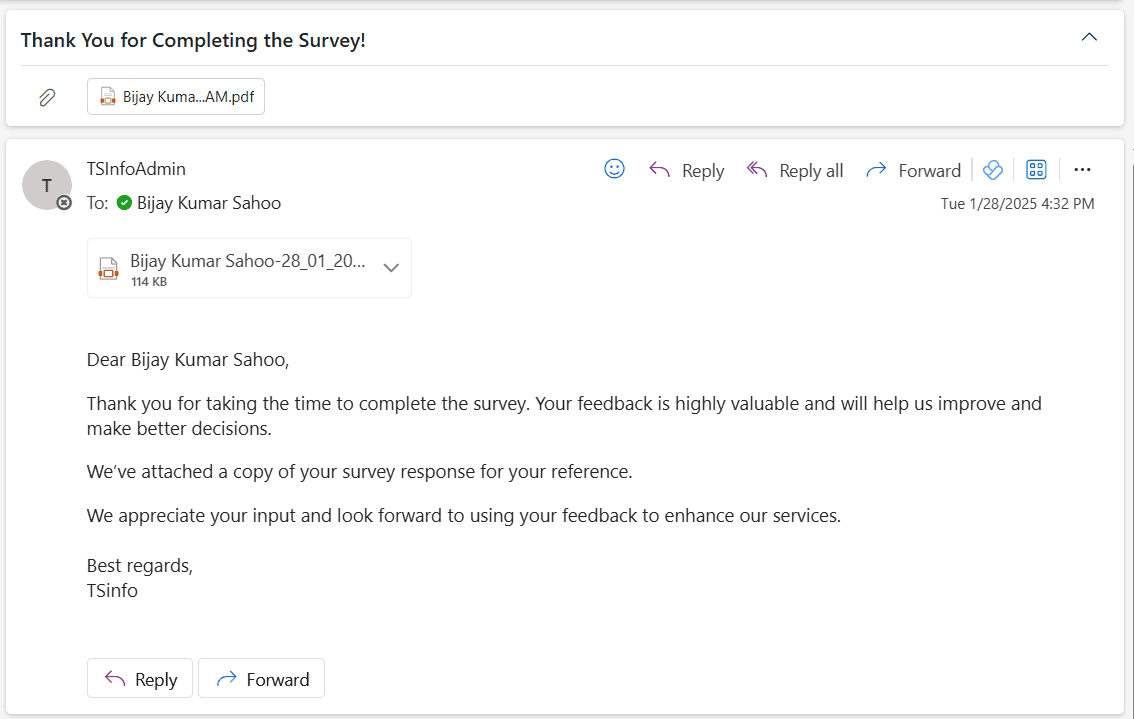This screenshot has width=1134, height=719.
Task: Open More actions via the ellipsis menu
Action: [1082, 169]
